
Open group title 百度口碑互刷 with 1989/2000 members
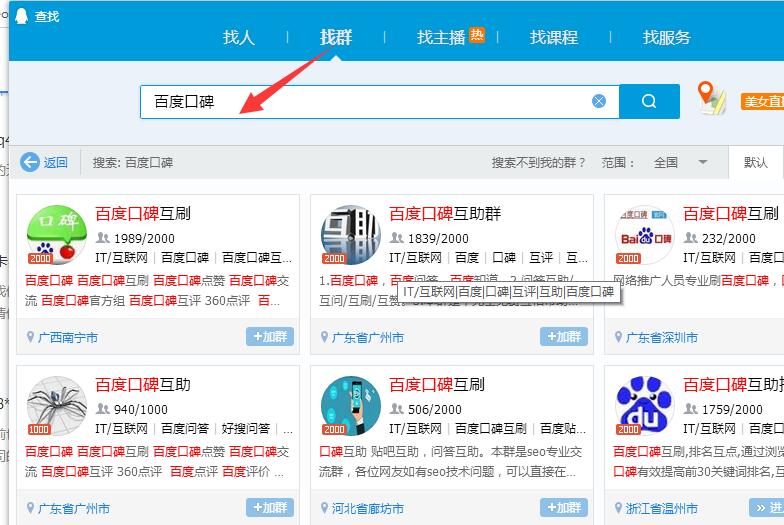pos(143,214)
